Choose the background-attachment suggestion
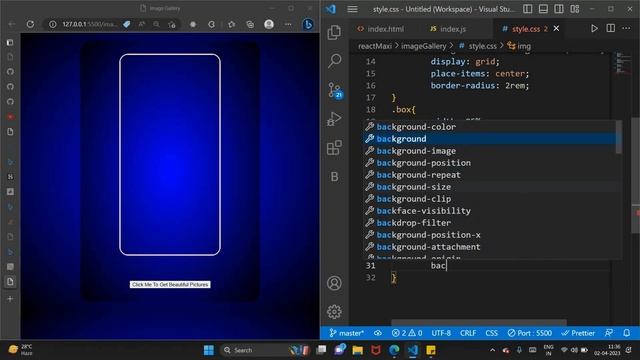The image size is (640, 360). tap(490, 247)
